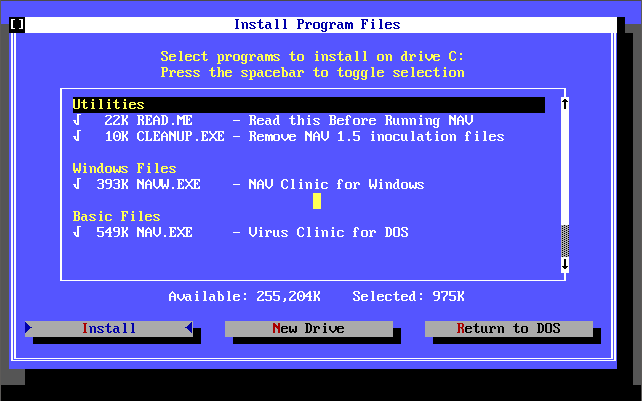Deselect the checkmark beside NAV.EXE
The width and height of the screenshot is (642, 401).
pyautogui.click(x=77, y=232)
